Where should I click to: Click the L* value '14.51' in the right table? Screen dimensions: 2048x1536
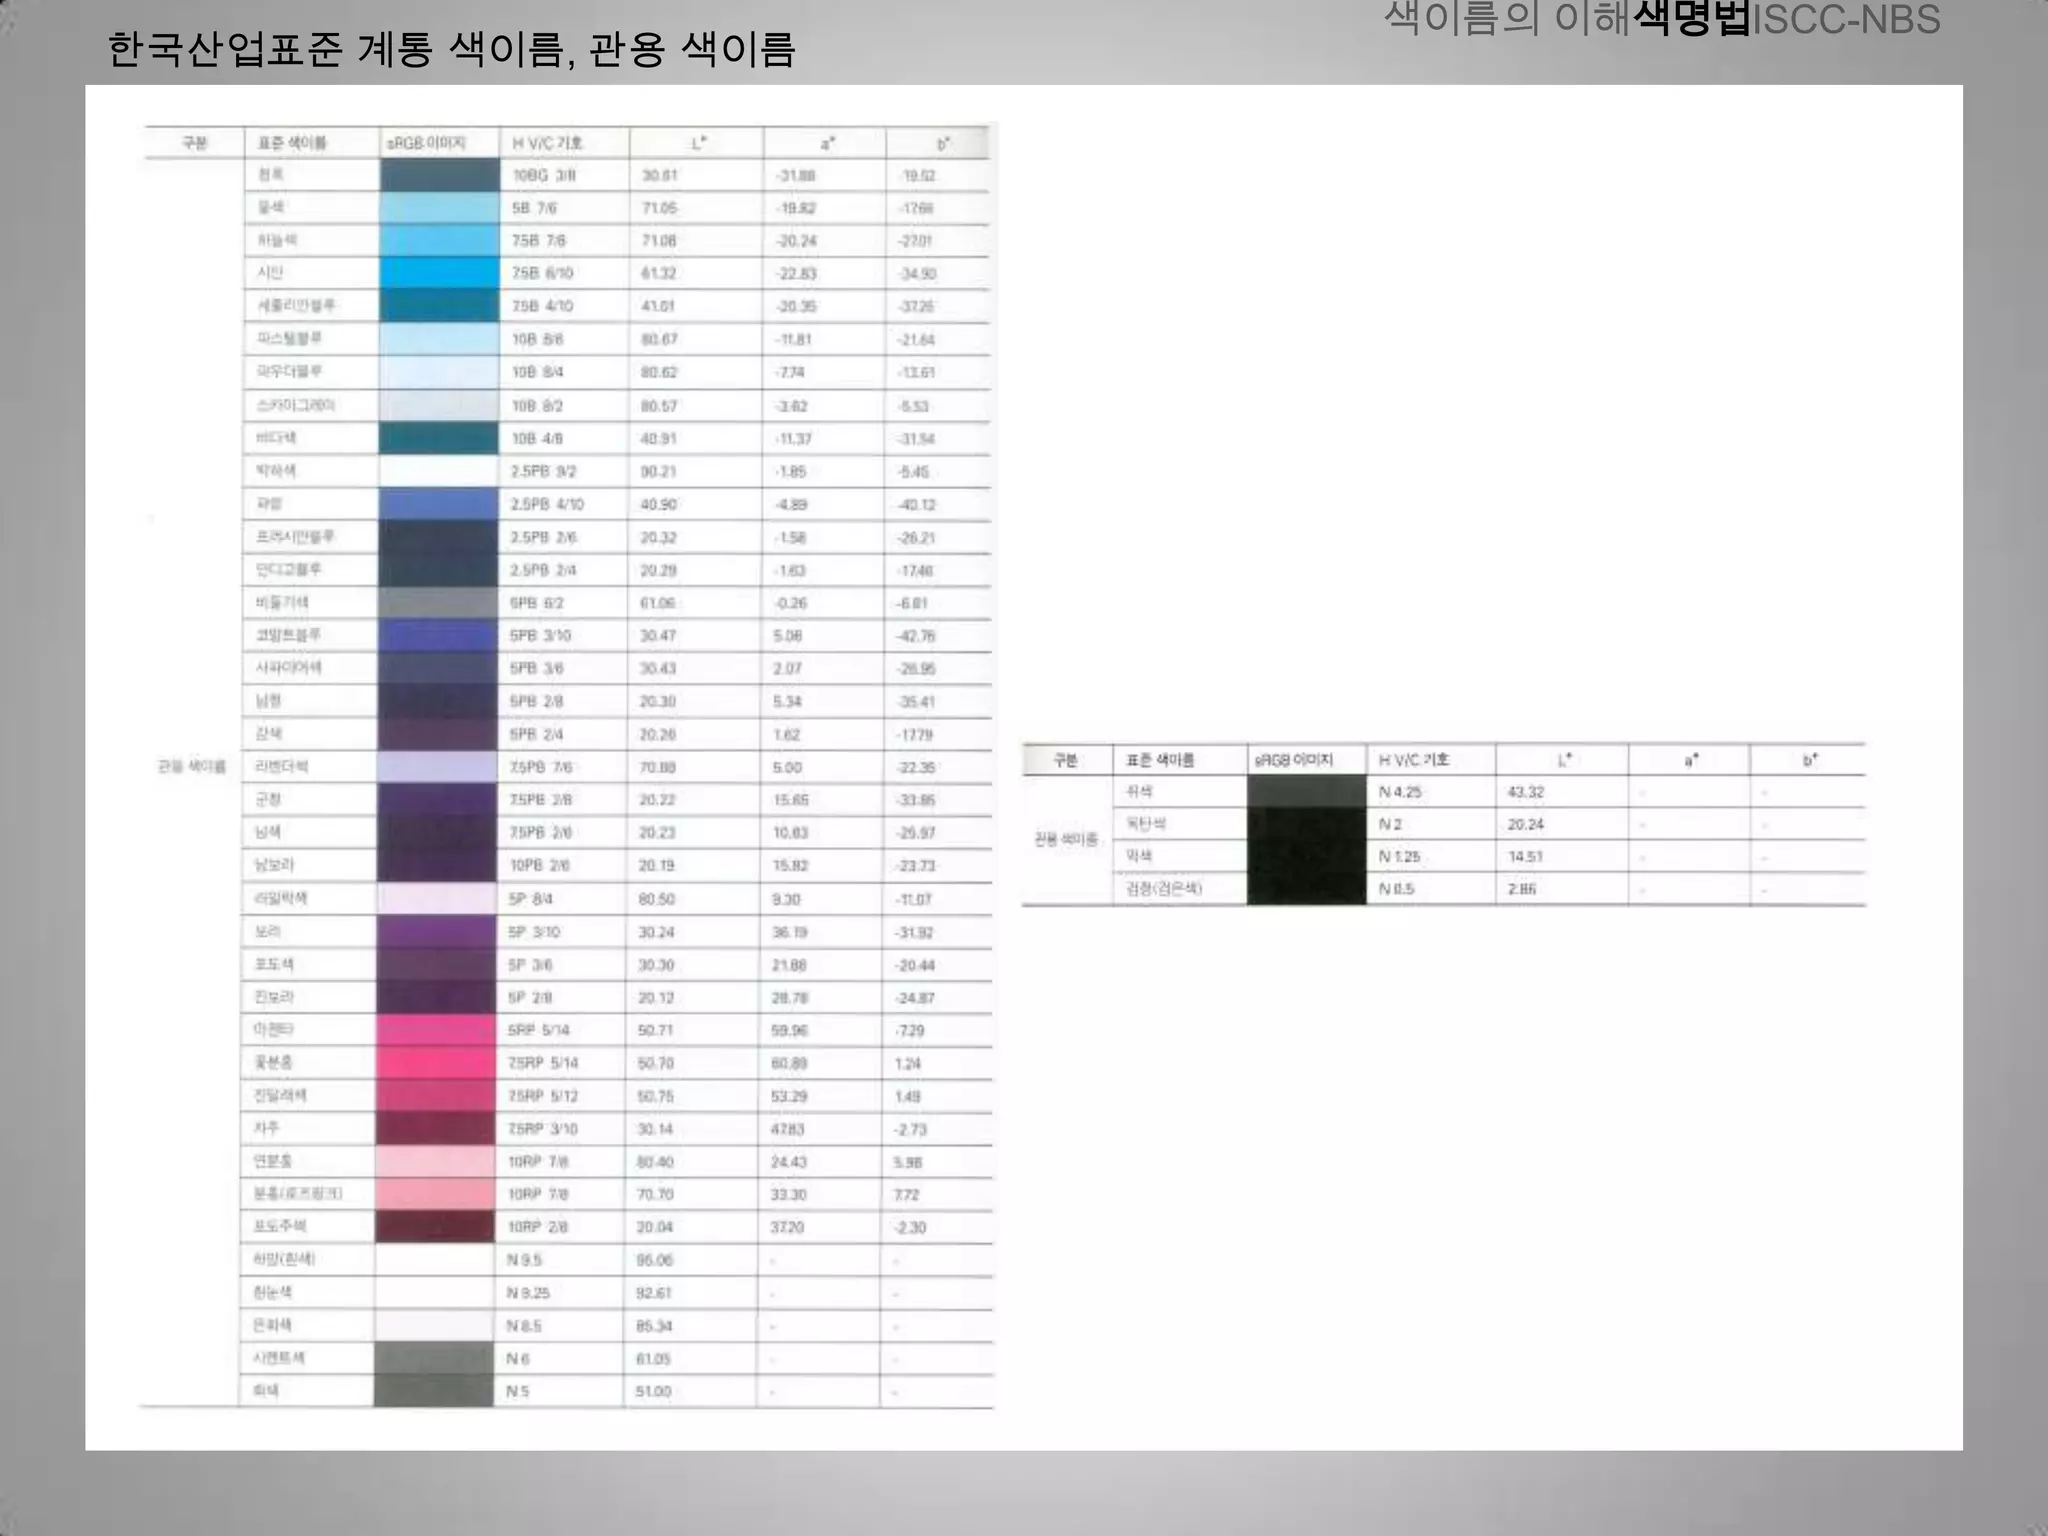coord(1525,857)
